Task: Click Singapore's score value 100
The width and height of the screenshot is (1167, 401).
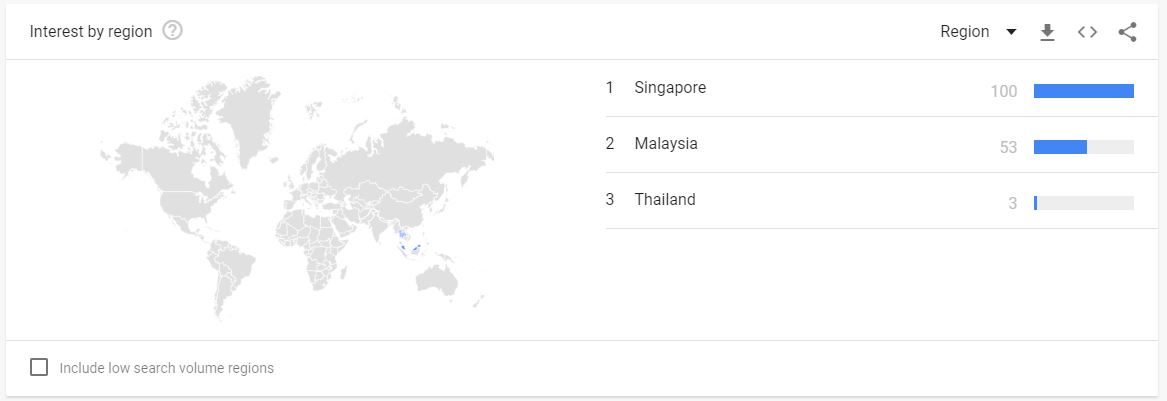Action: pos(1004,92)
